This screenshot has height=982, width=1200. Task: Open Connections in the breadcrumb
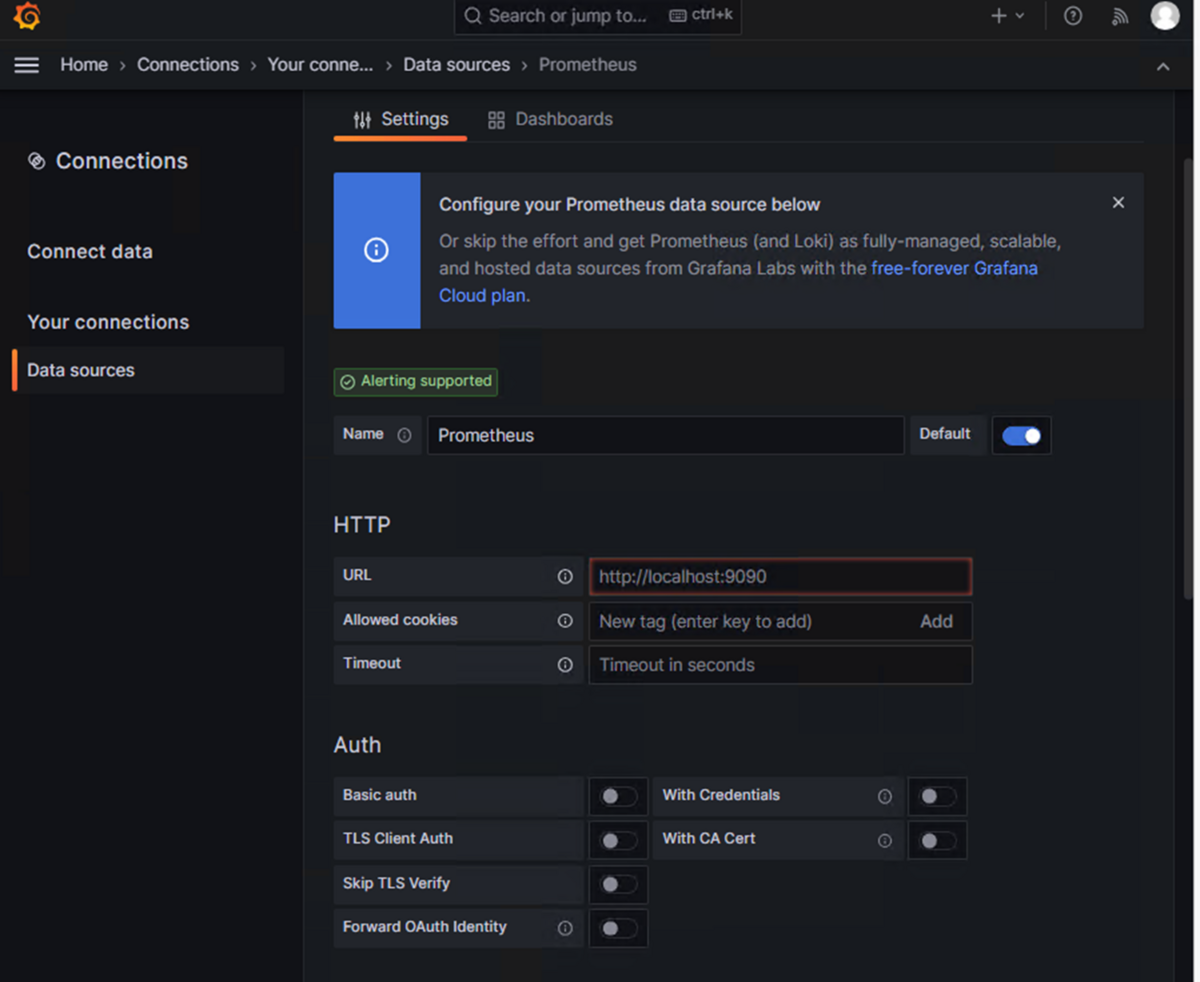(188, 65)
